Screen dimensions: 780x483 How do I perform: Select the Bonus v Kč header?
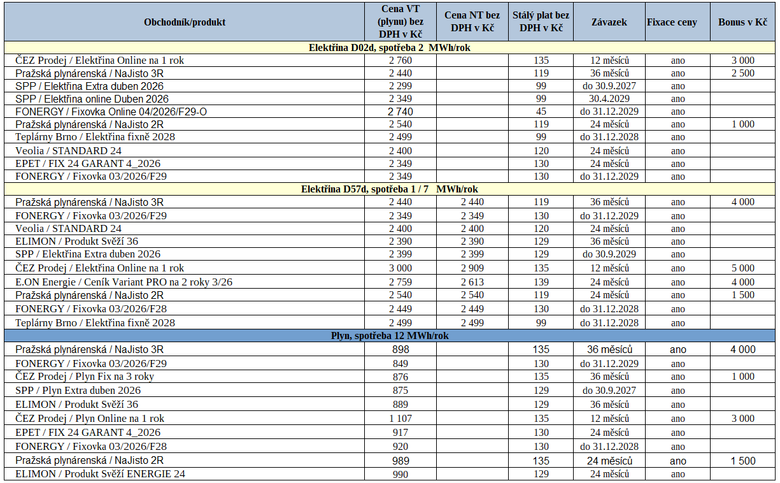pyautogui.click(x=743, y=22)
